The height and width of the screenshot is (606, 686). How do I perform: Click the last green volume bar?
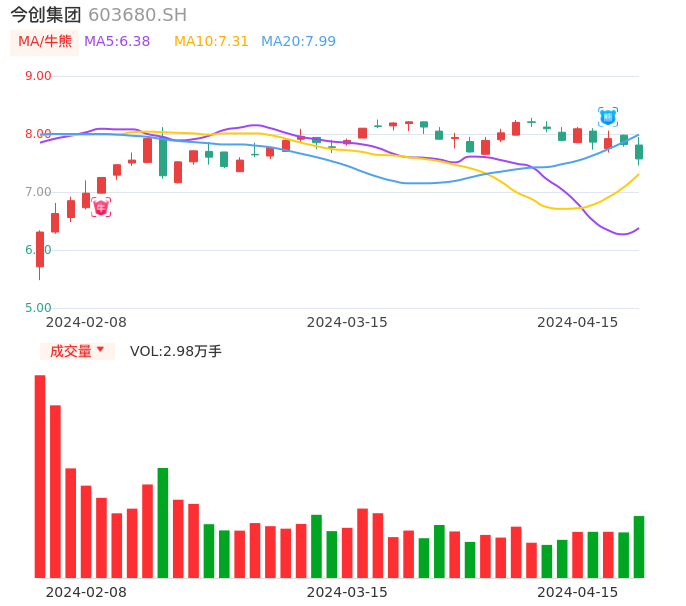639,547
